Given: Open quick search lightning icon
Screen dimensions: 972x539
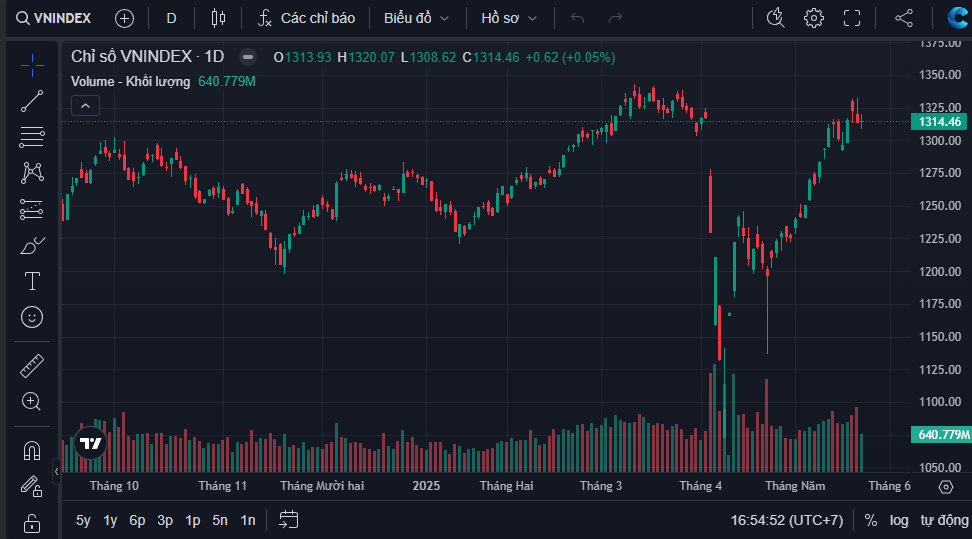Looking at the screenshot, I should (x=775, y=19).
